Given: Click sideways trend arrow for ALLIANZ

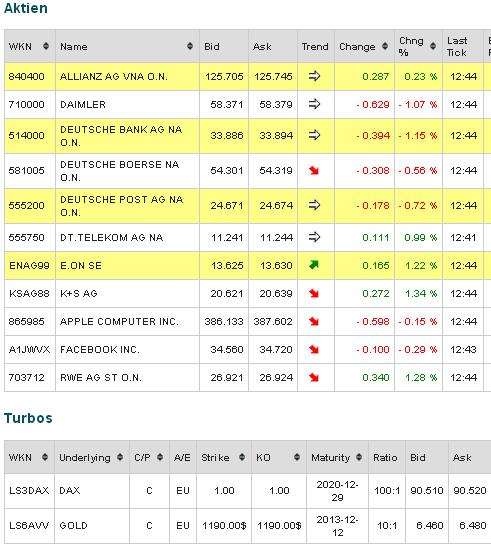Looking at the screenshot, I should point(314,76).
